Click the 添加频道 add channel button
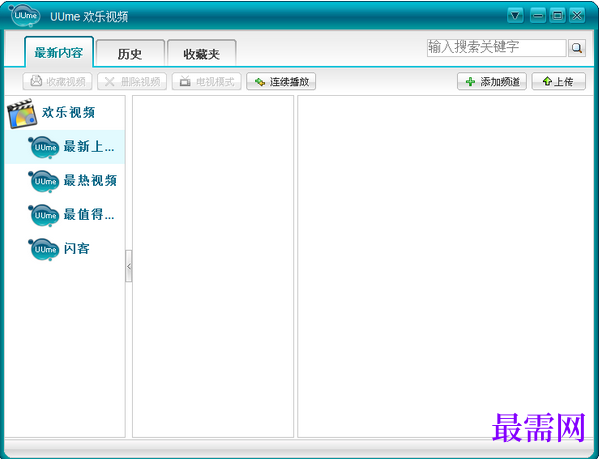This screenshot has height=459, width=604. pos(492,81)
